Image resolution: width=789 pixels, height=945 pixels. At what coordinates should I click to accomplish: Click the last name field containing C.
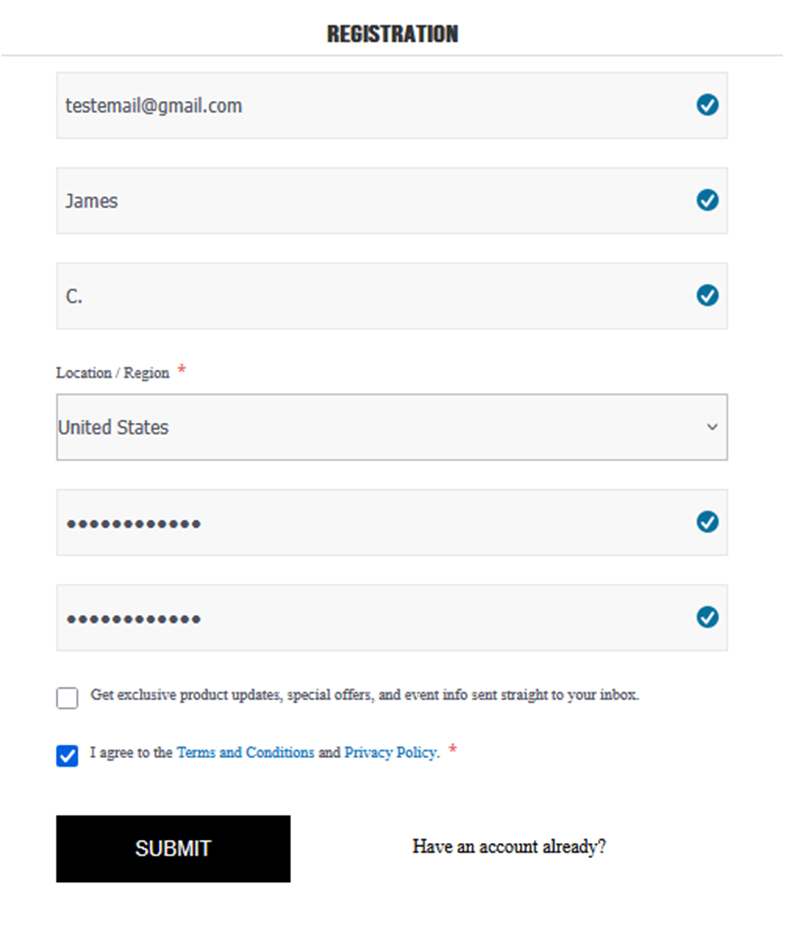(370, 296)
